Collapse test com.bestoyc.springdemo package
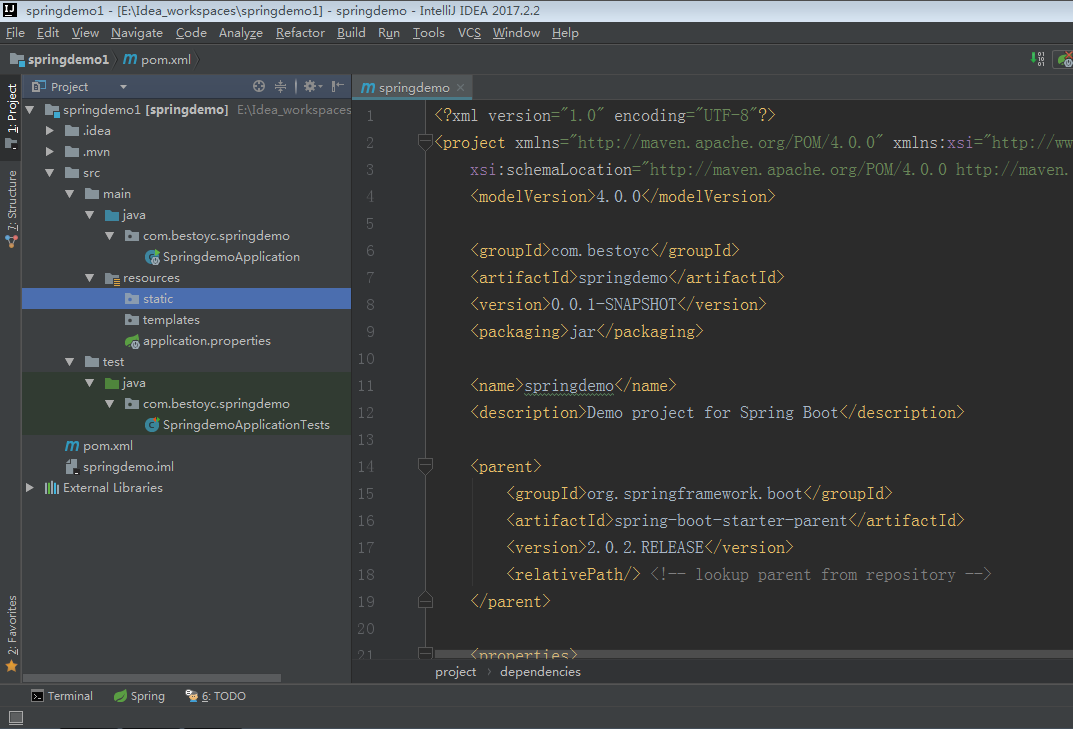This screenshot has height=729, width=1073. click(109, 404)
